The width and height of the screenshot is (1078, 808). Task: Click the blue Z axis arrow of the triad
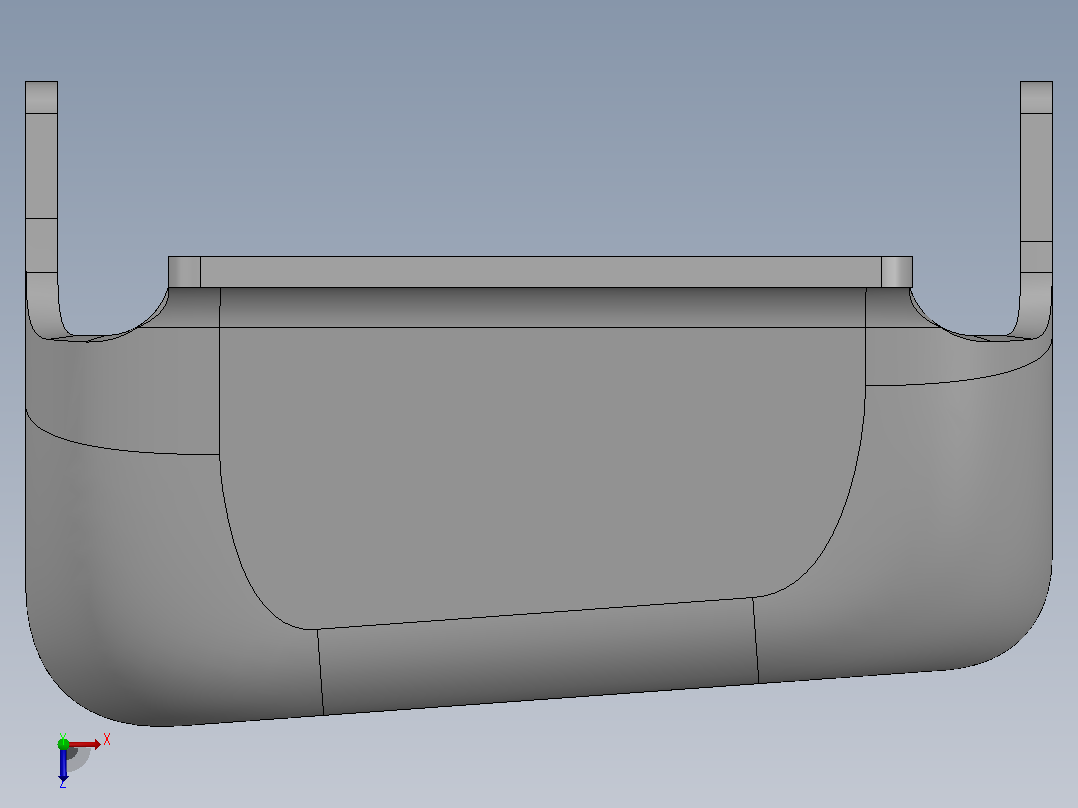coord(63,764)
